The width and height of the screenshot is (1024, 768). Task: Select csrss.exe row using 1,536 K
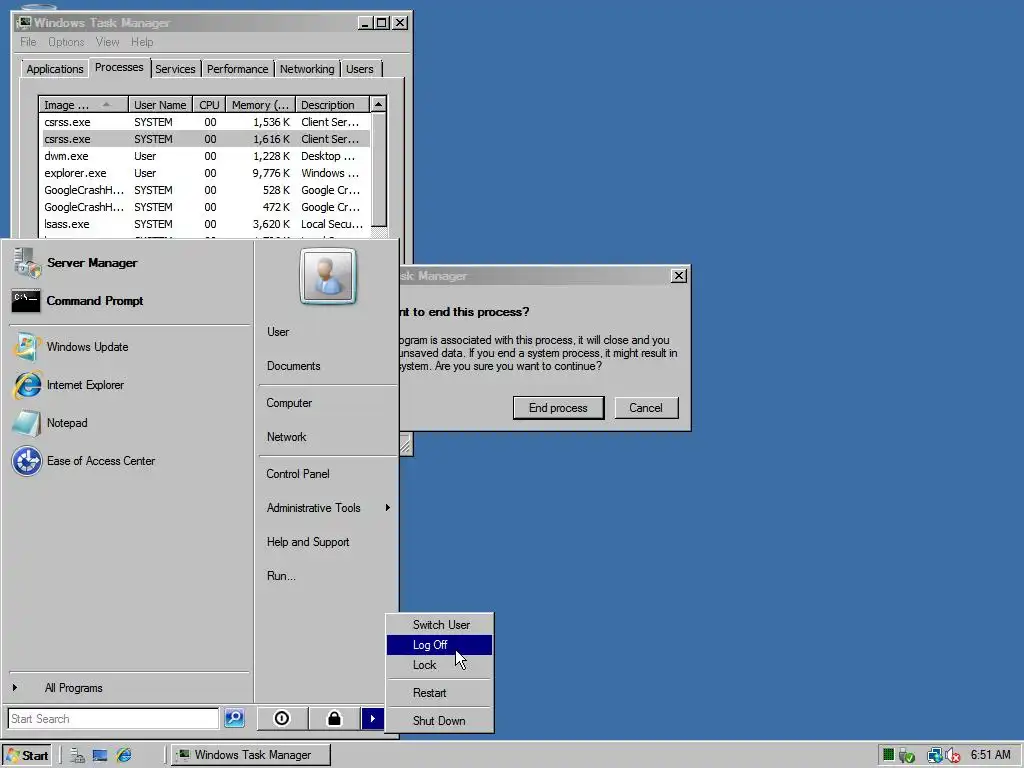point(204,122)
